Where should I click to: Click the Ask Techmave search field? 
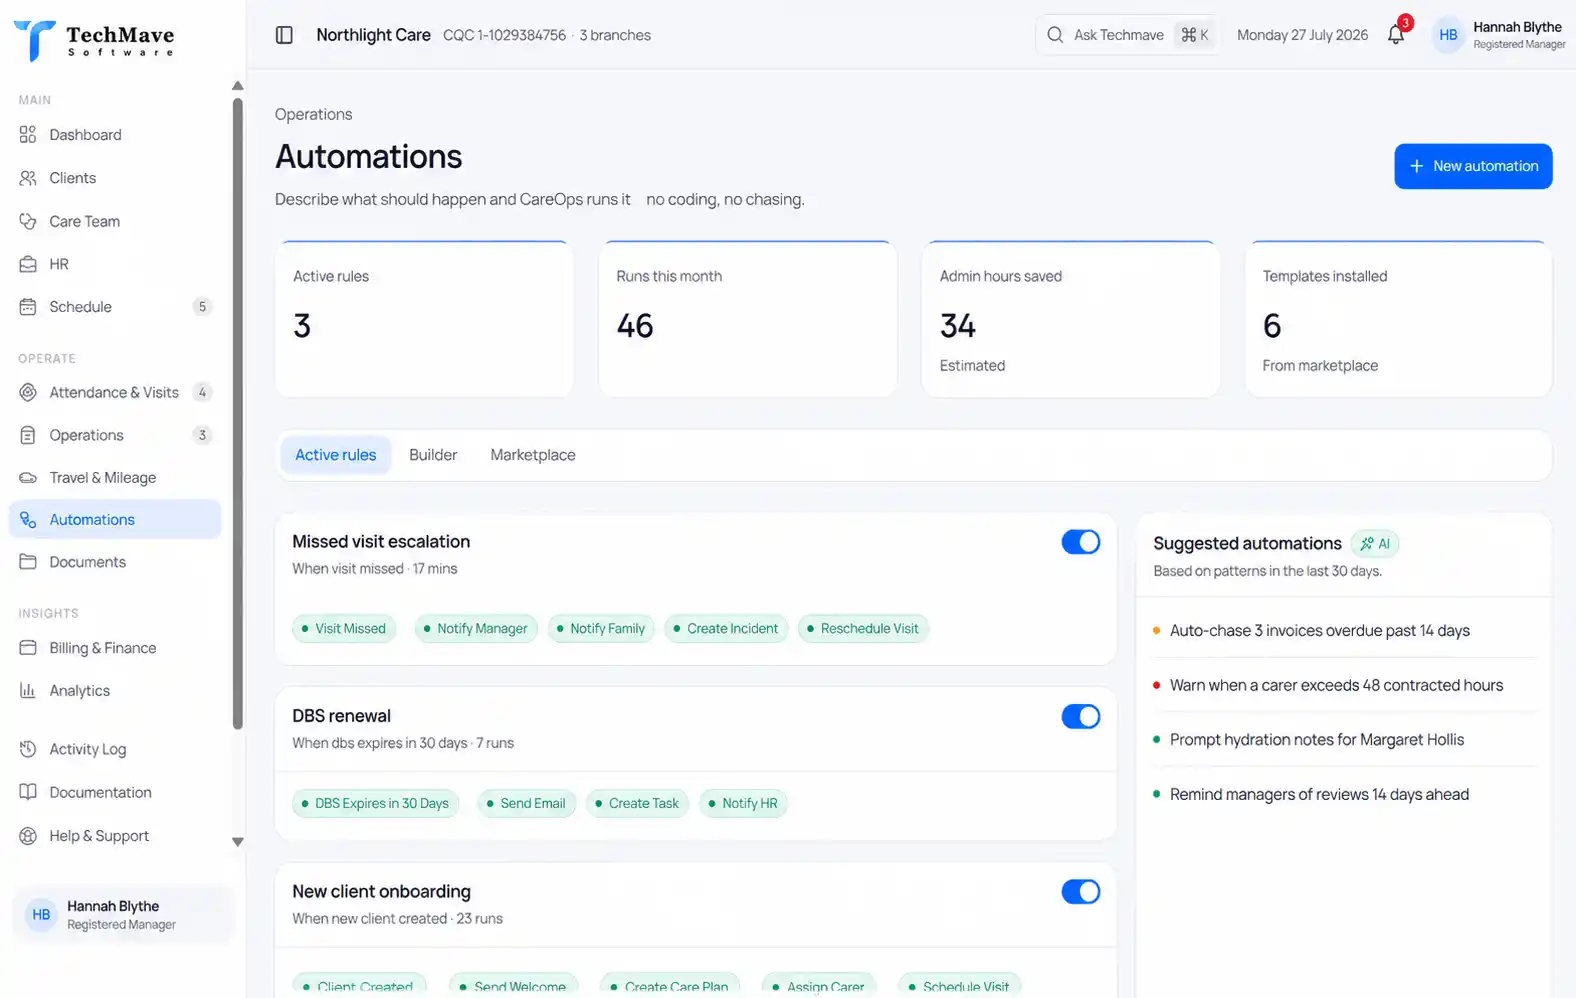coord(1126,35)
